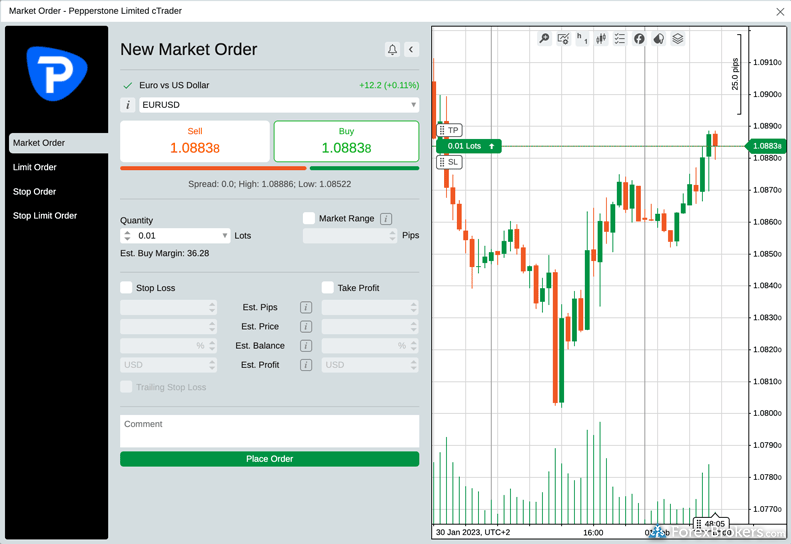Open the h1 timeframe selector
791x544 pixels.
coord(582,39)
